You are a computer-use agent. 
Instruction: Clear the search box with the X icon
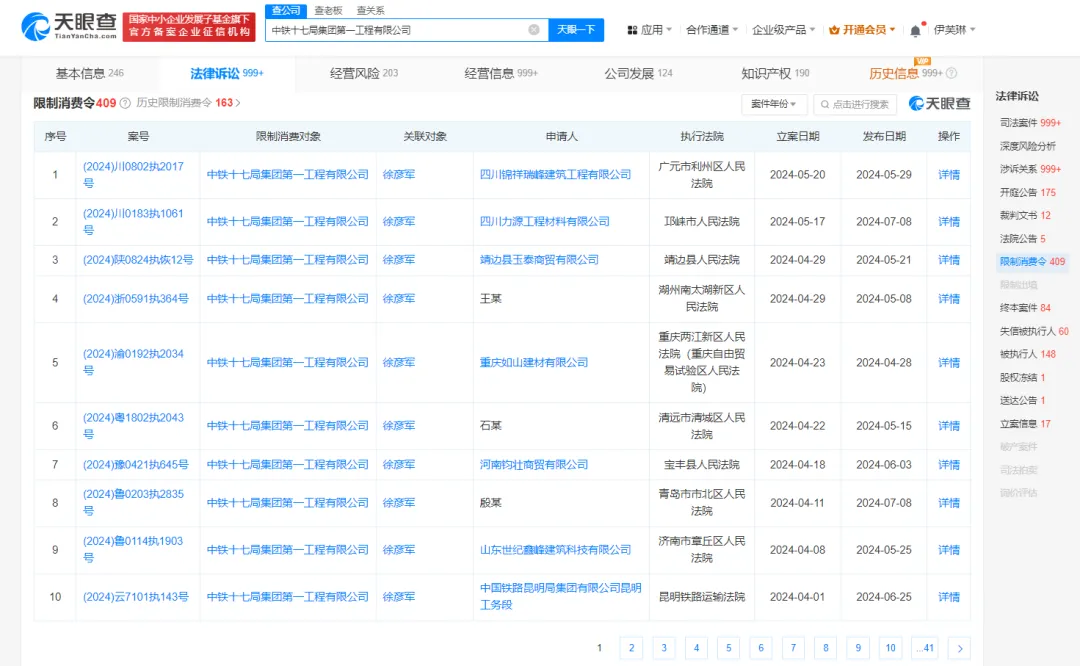534,30
